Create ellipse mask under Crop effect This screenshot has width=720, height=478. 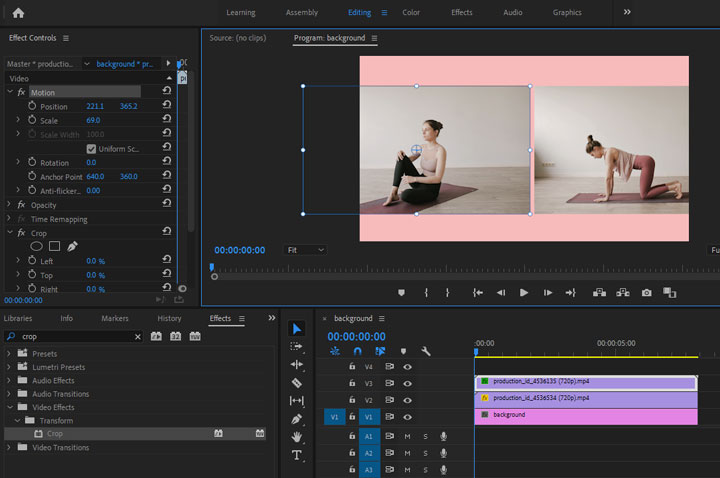click(x=37, y=246)
